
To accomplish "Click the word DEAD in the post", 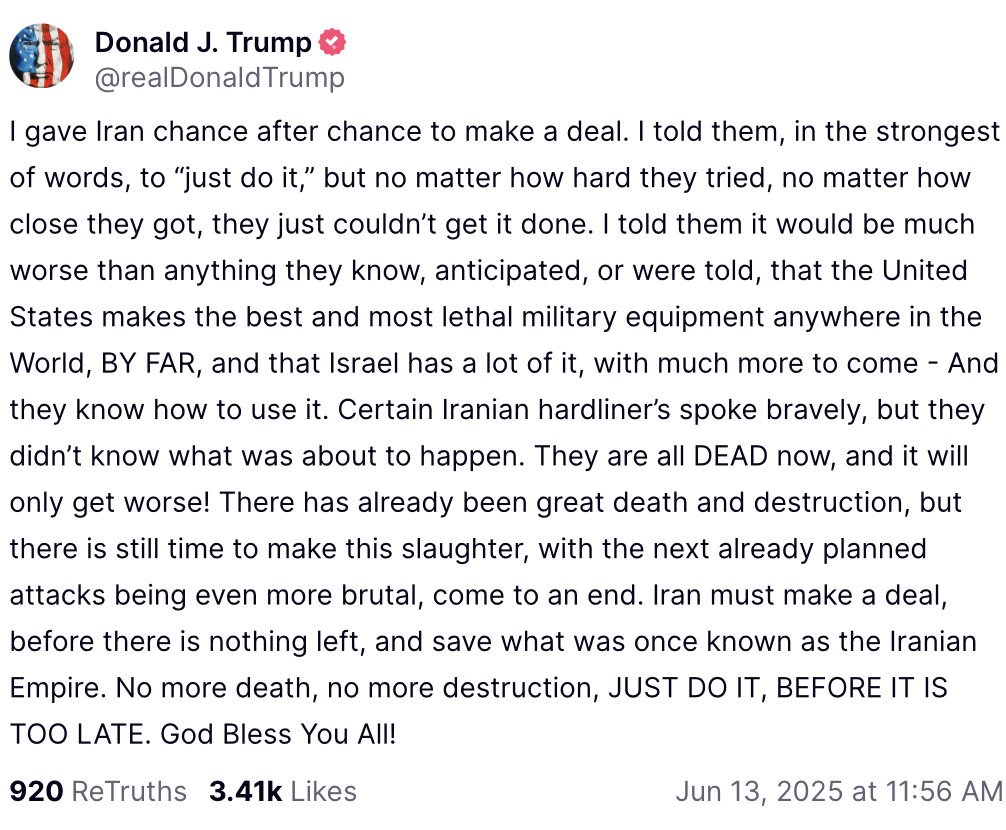I will tap(731, 456).
